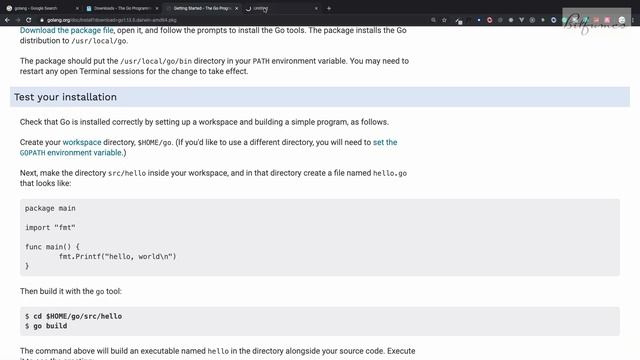Screen dimensions: 640x360
Task: Click the package main code line
Action: pyautogui.click(x=50, y=208)
